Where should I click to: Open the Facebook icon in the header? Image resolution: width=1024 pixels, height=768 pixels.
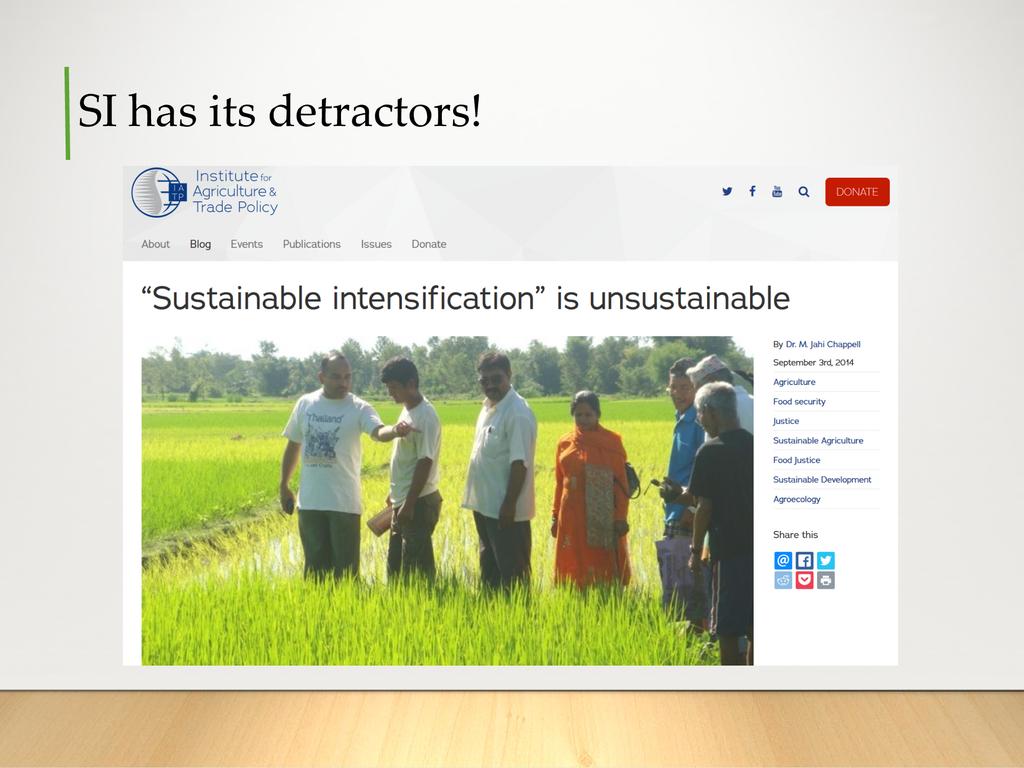[752, 192]
